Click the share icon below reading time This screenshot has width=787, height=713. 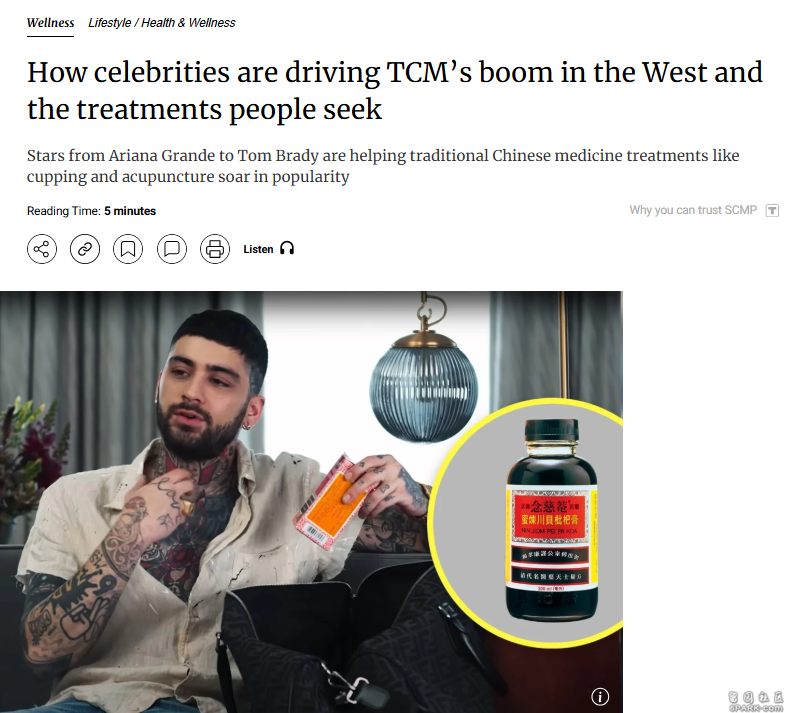tap(42, 249)
